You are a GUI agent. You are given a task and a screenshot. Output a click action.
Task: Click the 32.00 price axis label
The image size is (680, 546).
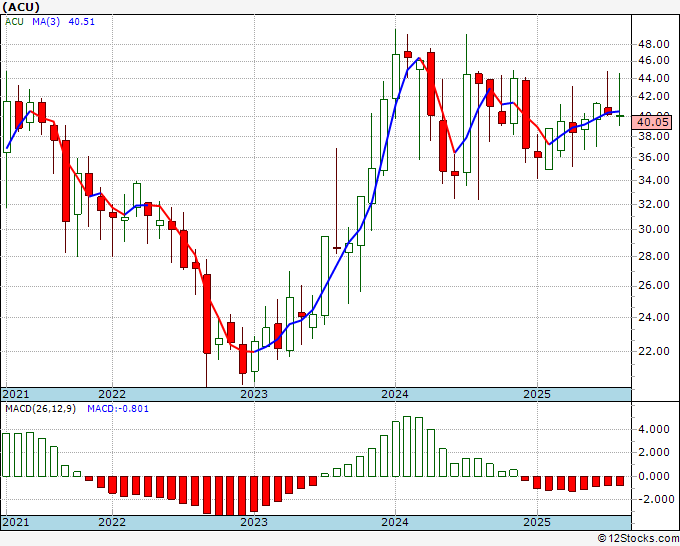(653, 204)
